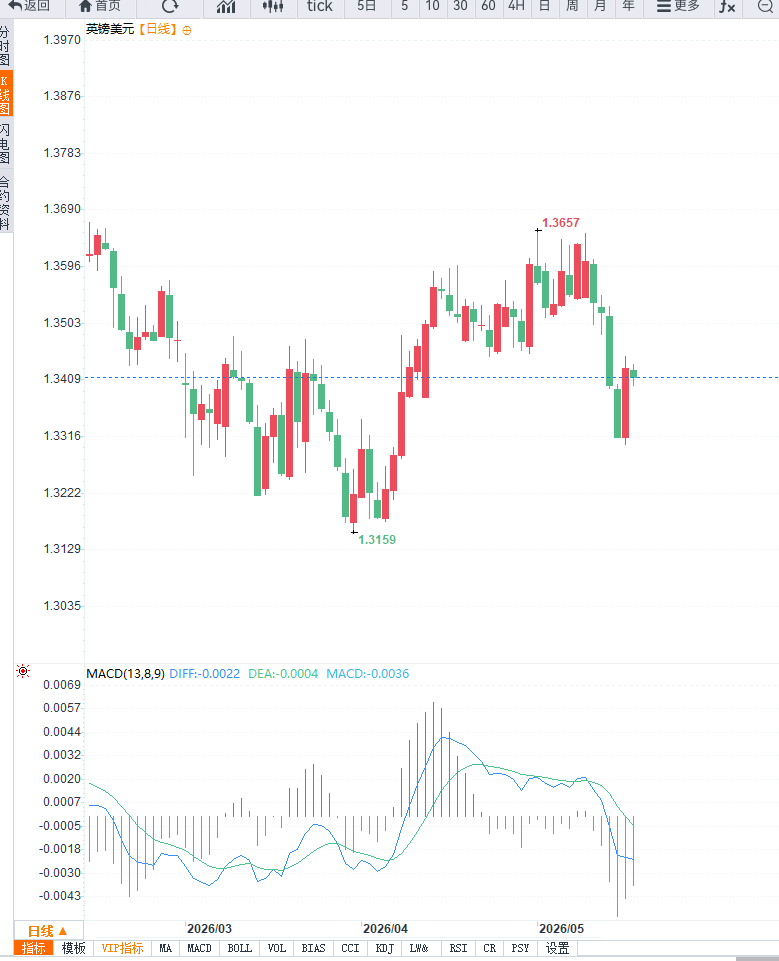This screenshot has height=961, width=779.
Task: Select the KDJ indicator
Action: pos(384,948)
